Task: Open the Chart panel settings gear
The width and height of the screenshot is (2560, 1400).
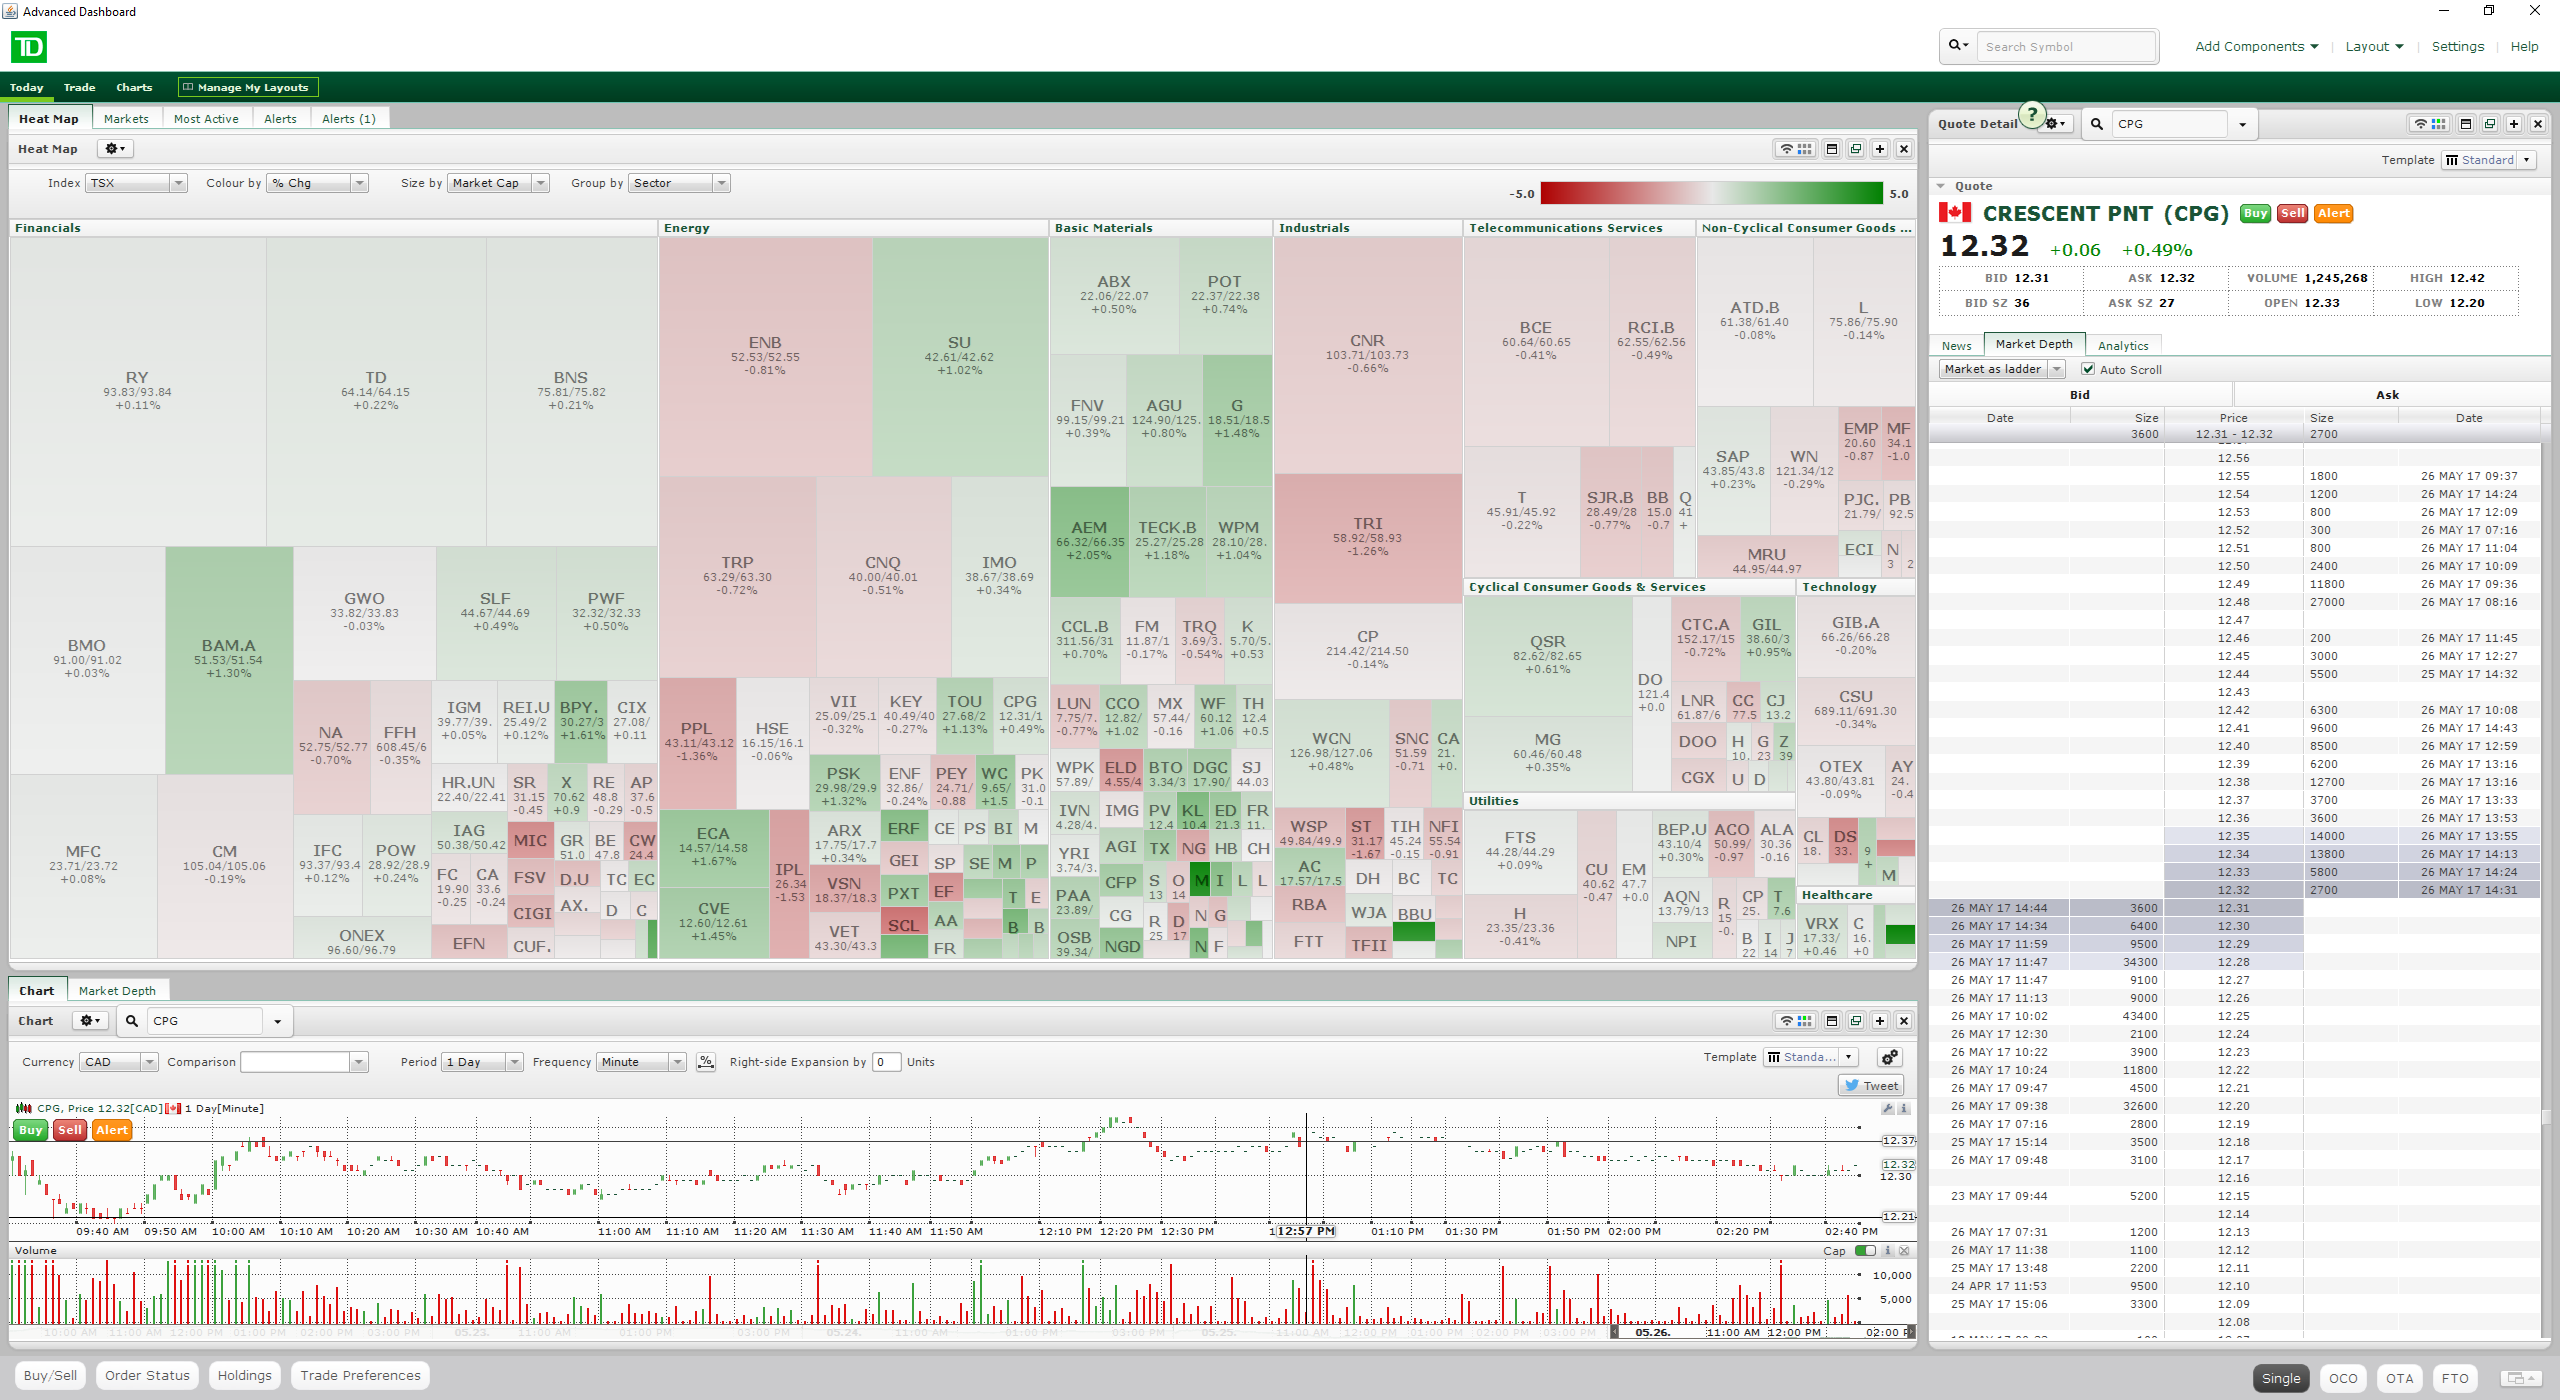Action: [90, 1021]
